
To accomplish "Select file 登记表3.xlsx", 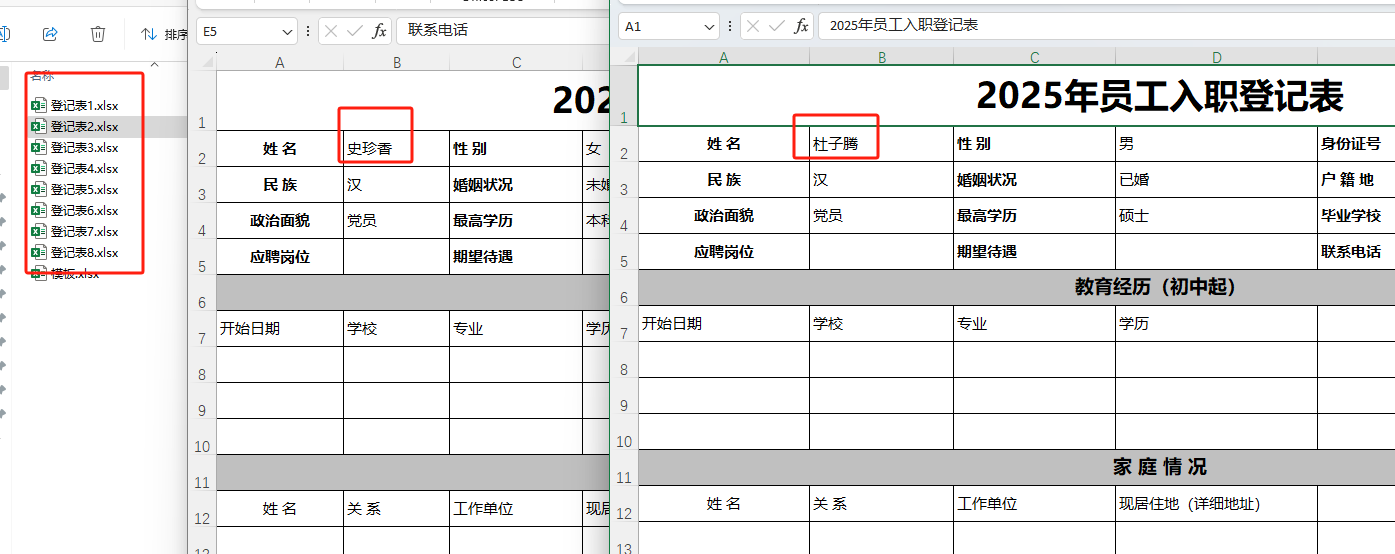I will [84, 147].
